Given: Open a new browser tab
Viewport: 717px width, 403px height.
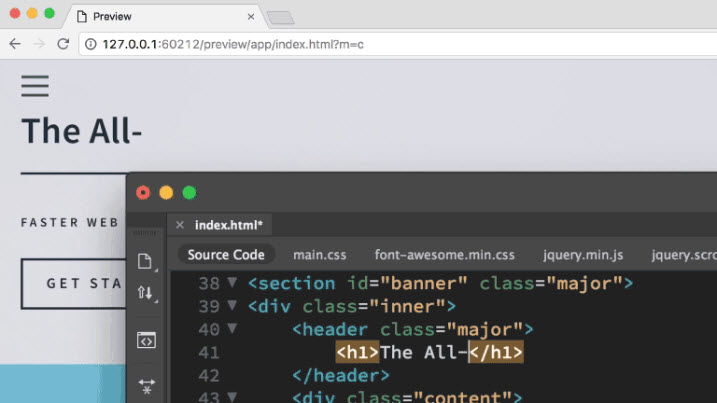Looking at the screenshot, I should click(280, 18).
